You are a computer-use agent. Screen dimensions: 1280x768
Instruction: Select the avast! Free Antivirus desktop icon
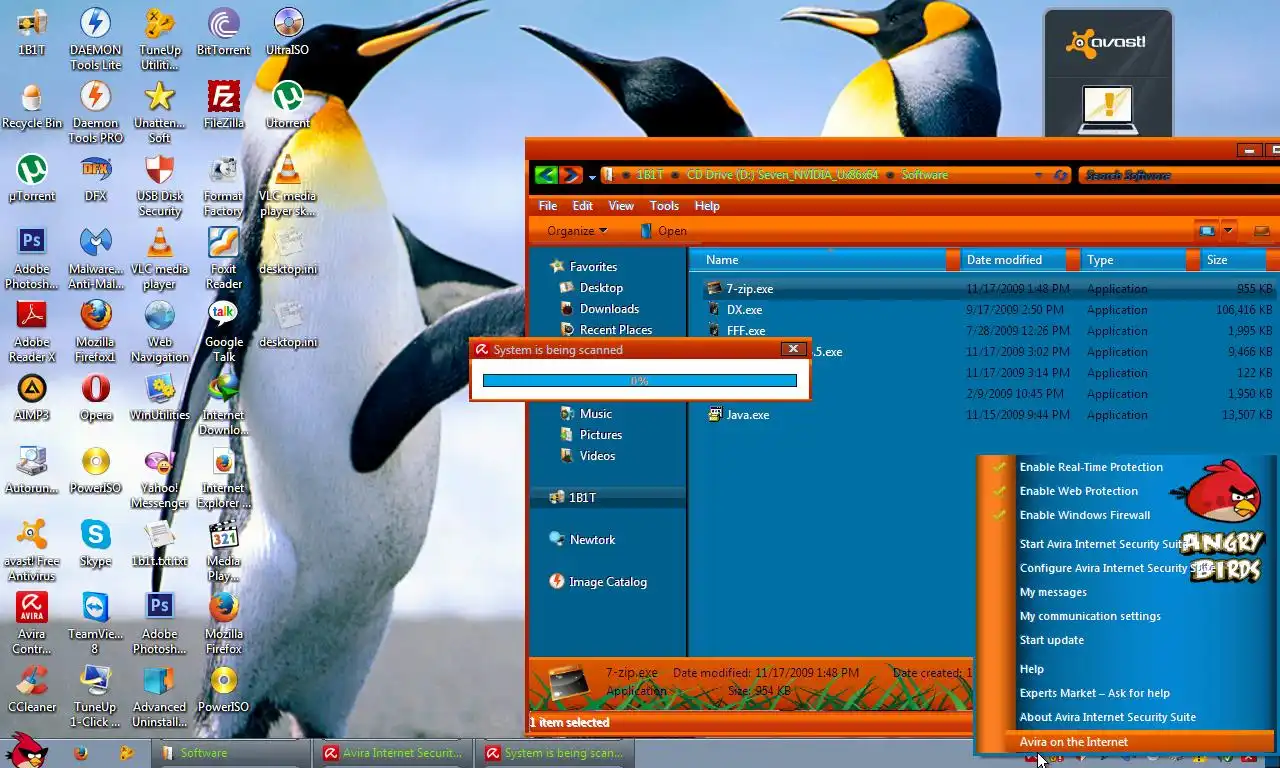click(x=32, y=550)
